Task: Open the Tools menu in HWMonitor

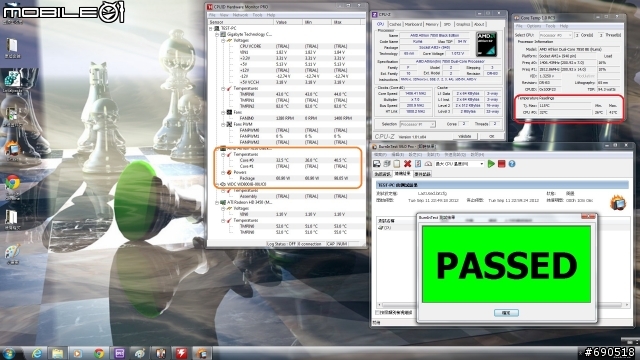Action: 257,15
